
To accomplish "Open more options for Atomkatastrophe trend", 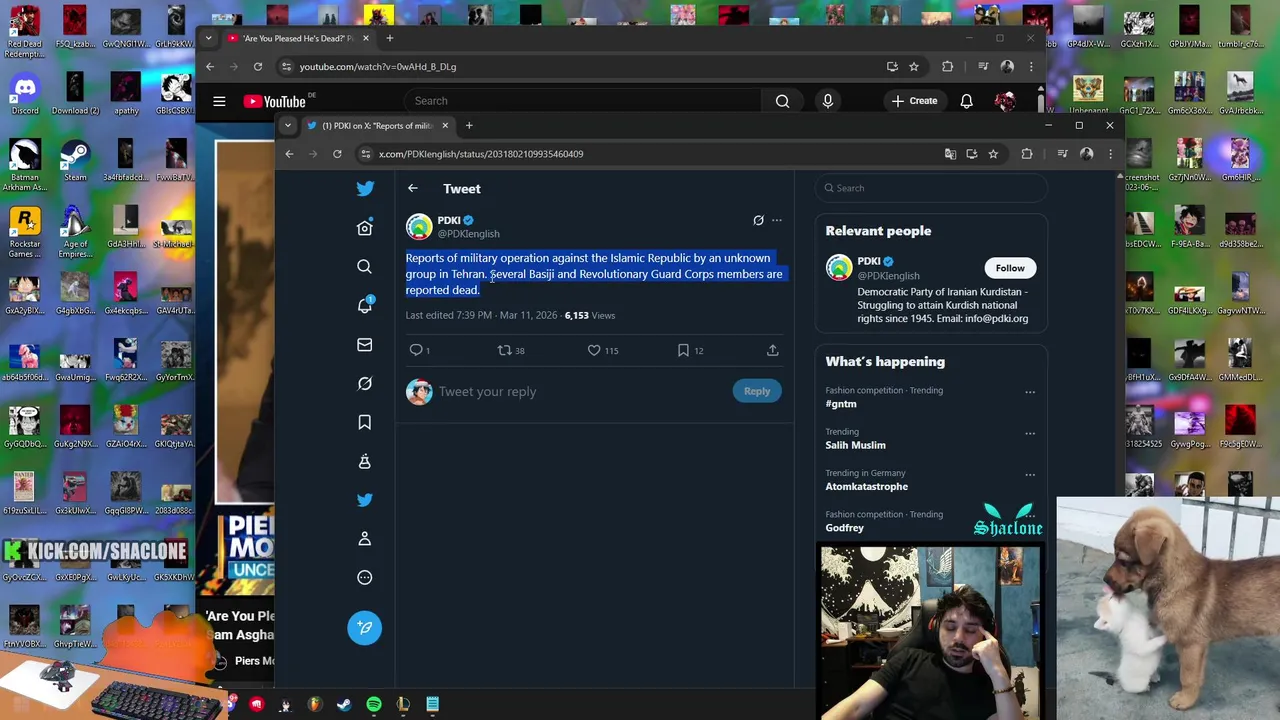I will 1030,475.
